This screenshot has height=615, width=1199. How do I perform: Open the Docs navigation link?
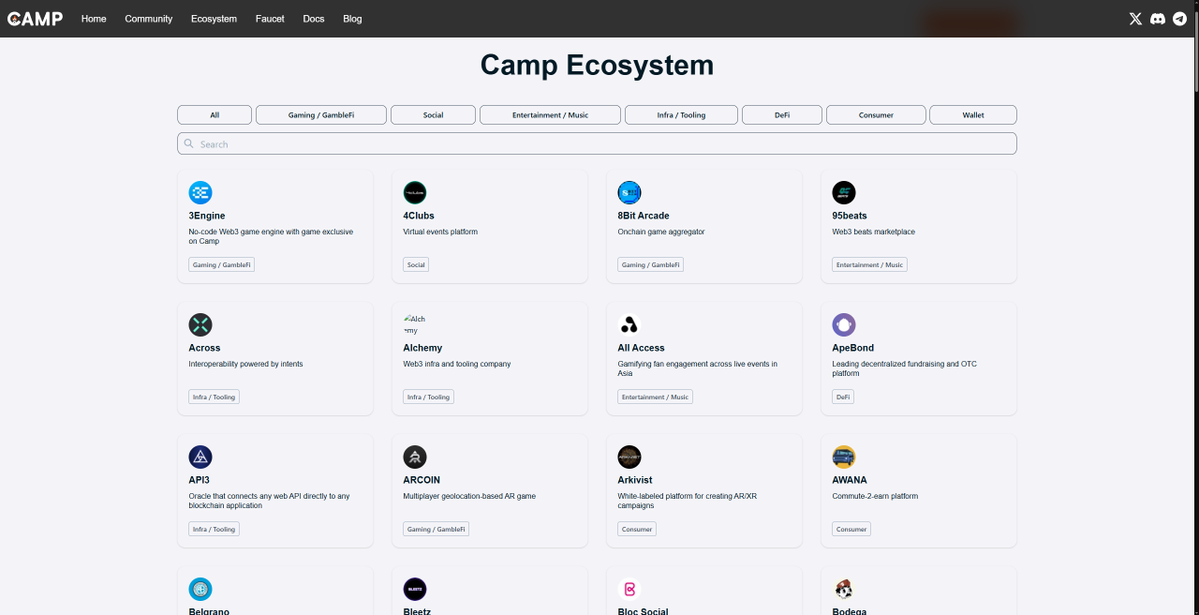(313, 19)
